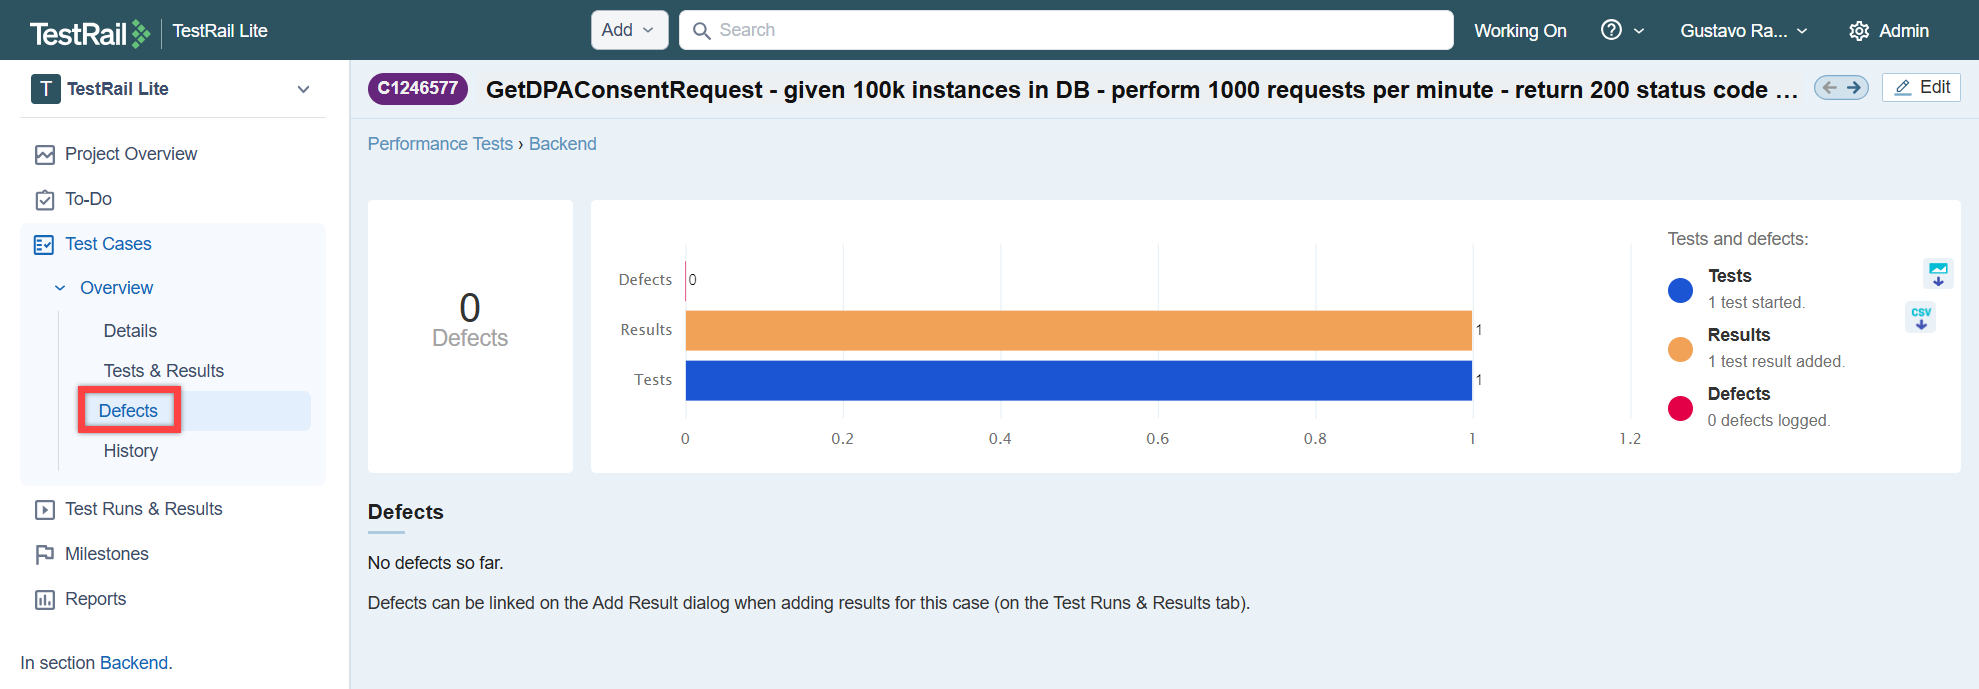This screenshot has height=689, width=1979.
Task: Click the Edit button
Action: pyautogui.click(x=1921, y=88)
